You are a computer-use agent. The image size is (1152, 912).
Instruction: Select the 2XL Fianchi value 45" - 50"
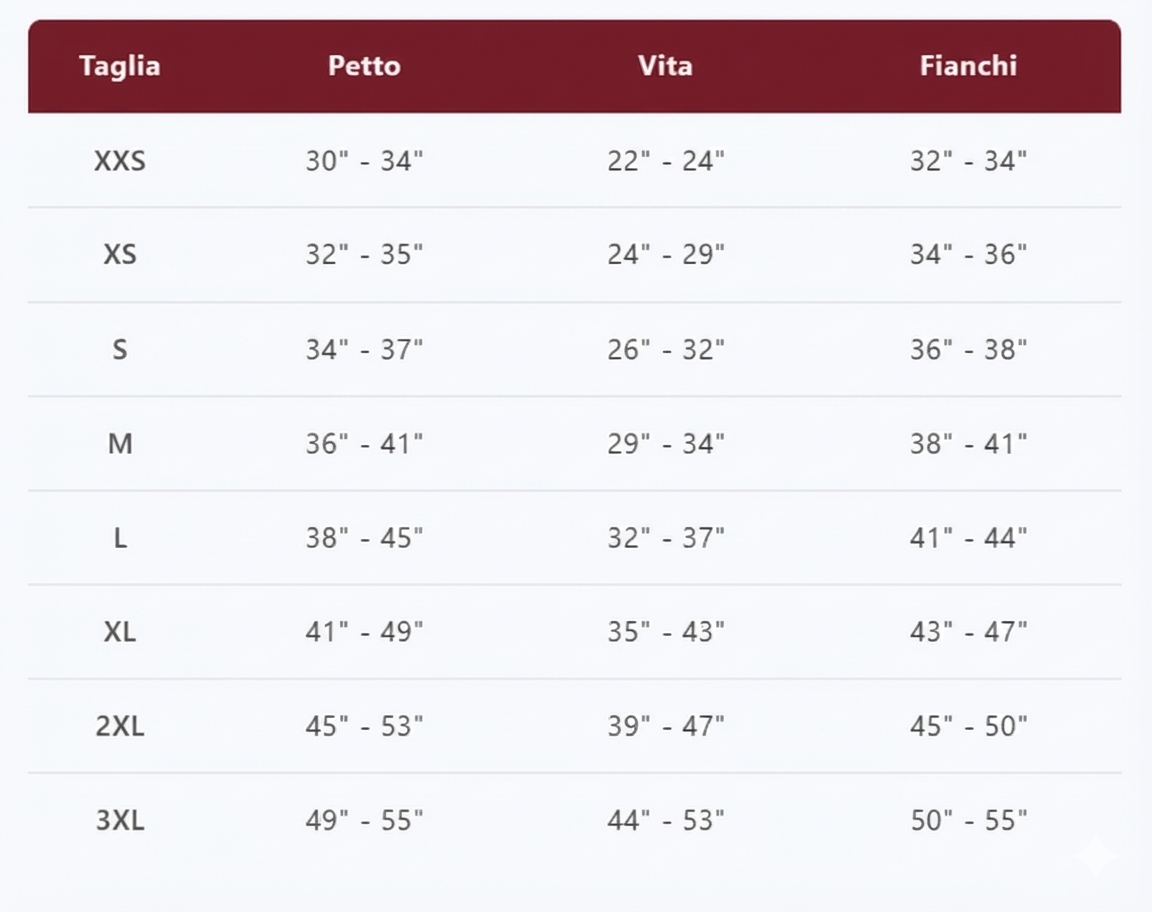tap(968, 727)
